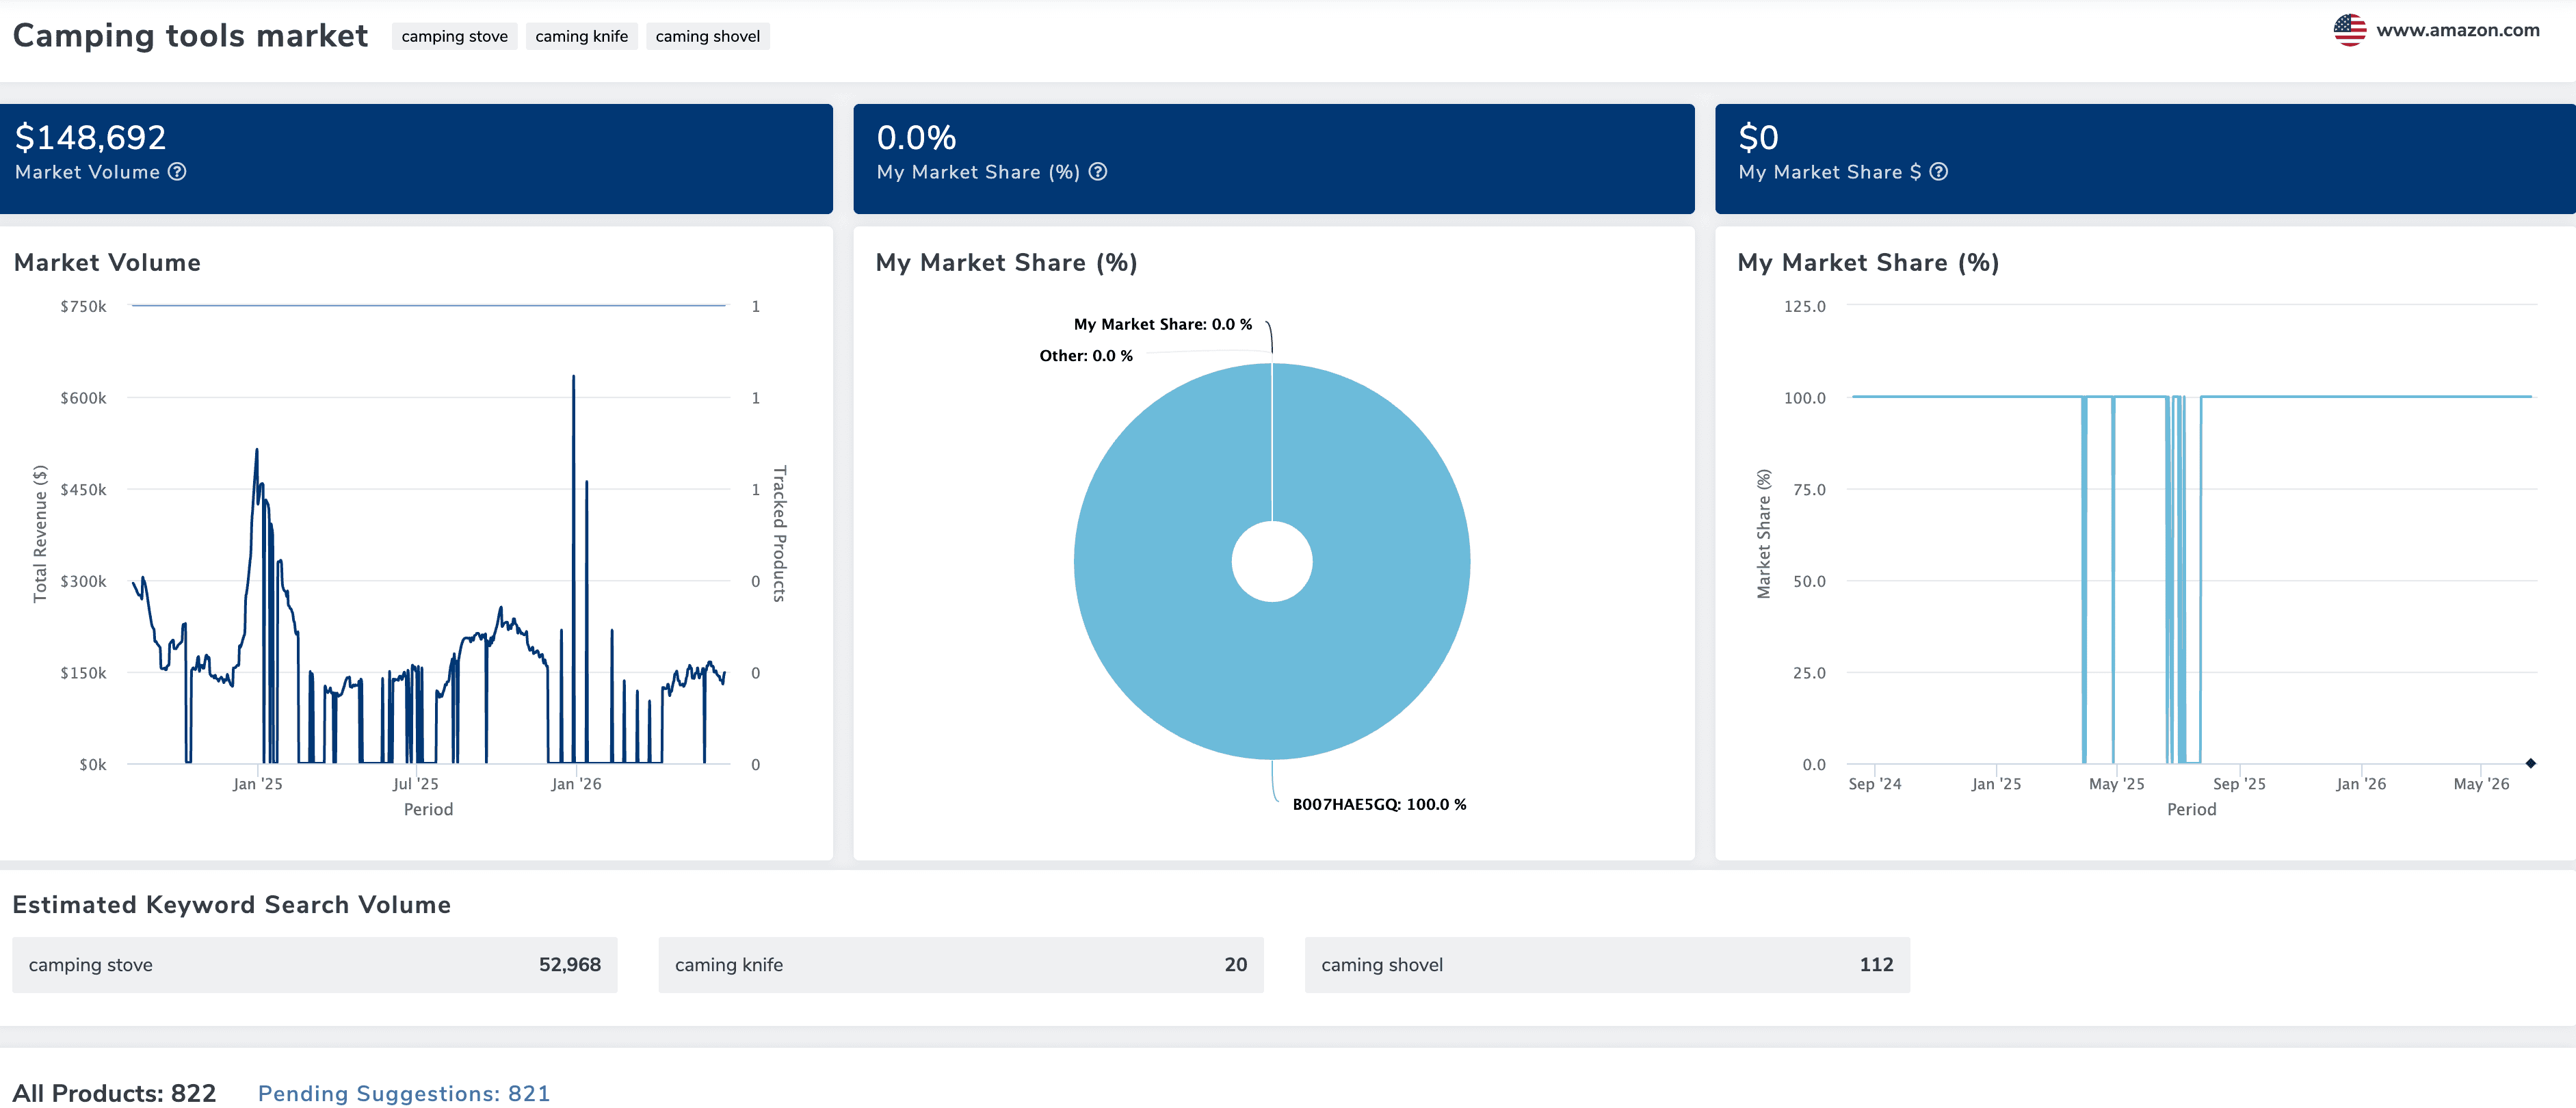Click the My Market Share: 0.0 % pie label
The image size is (2576, 1108).
[1162, 324]
